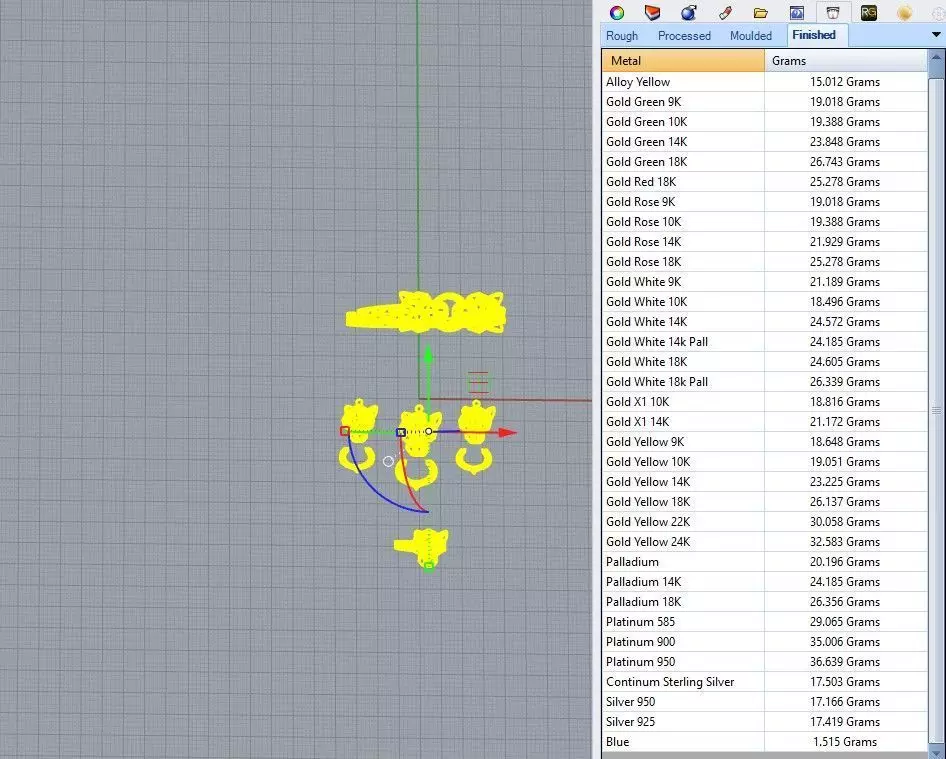Select the Gold Yellow 9K row
The image size is (946, 759).
(764, 441)
